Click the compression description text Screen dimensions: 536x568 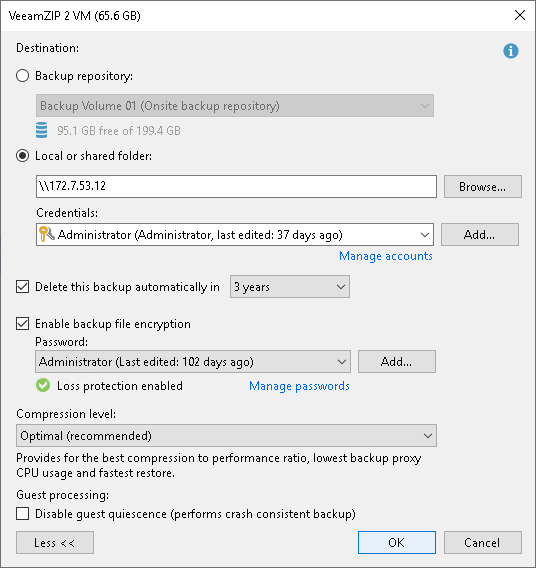tap(219, 465)
